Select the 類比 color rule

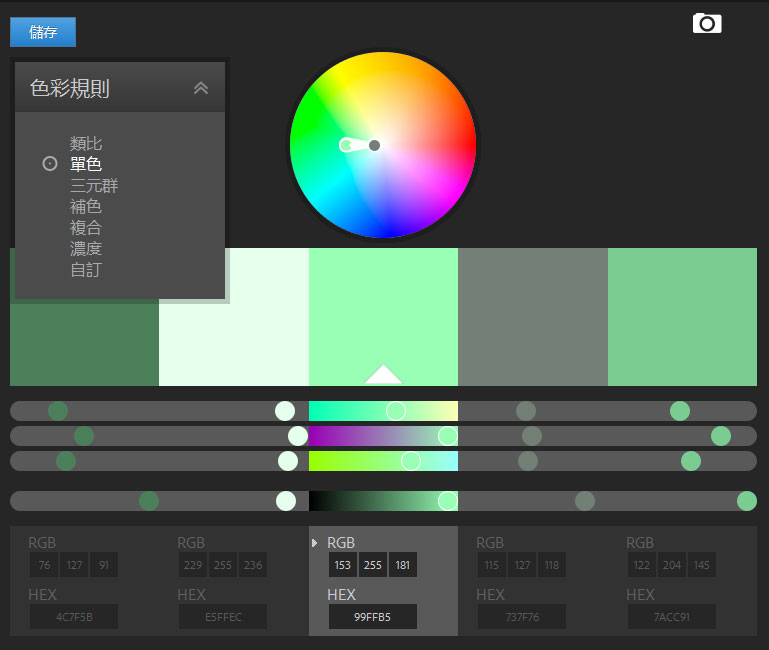86,144
